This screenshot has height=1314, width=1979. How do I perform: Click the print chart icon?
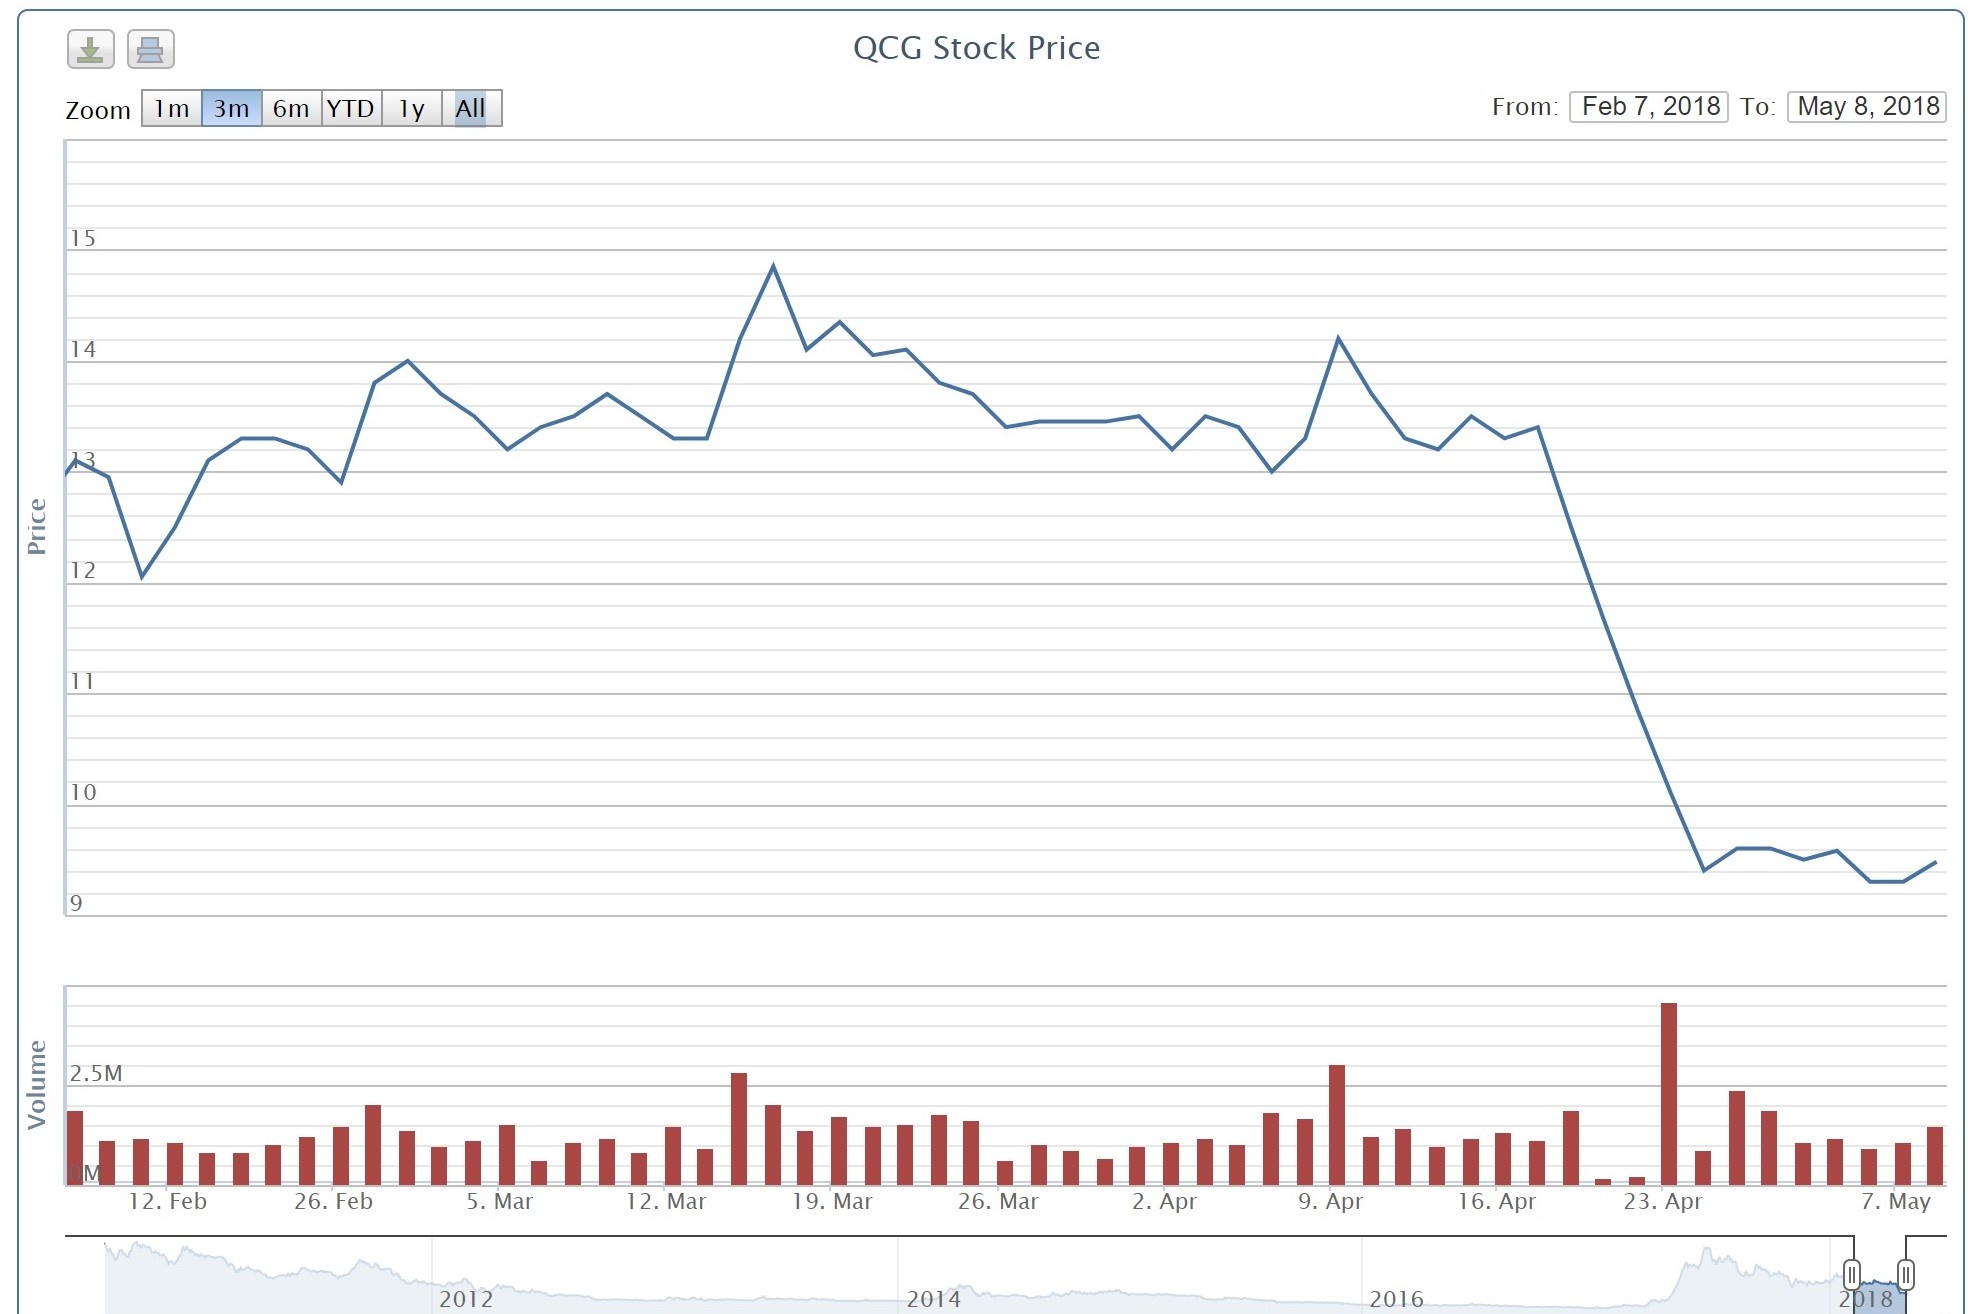151,49
